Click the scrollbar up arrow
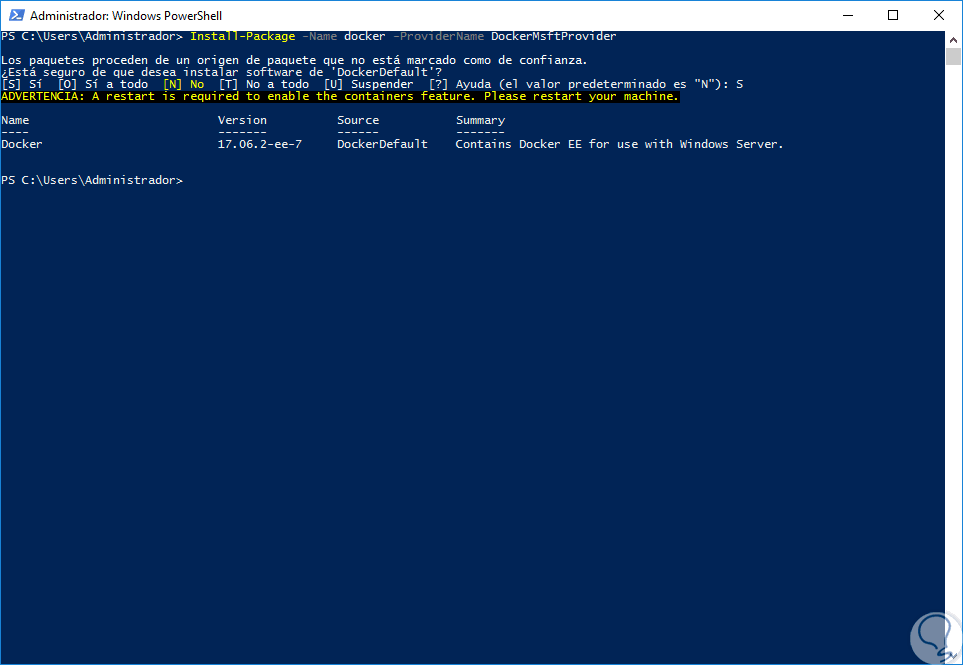Screen dimensions: 963x665 coord(954,38)
